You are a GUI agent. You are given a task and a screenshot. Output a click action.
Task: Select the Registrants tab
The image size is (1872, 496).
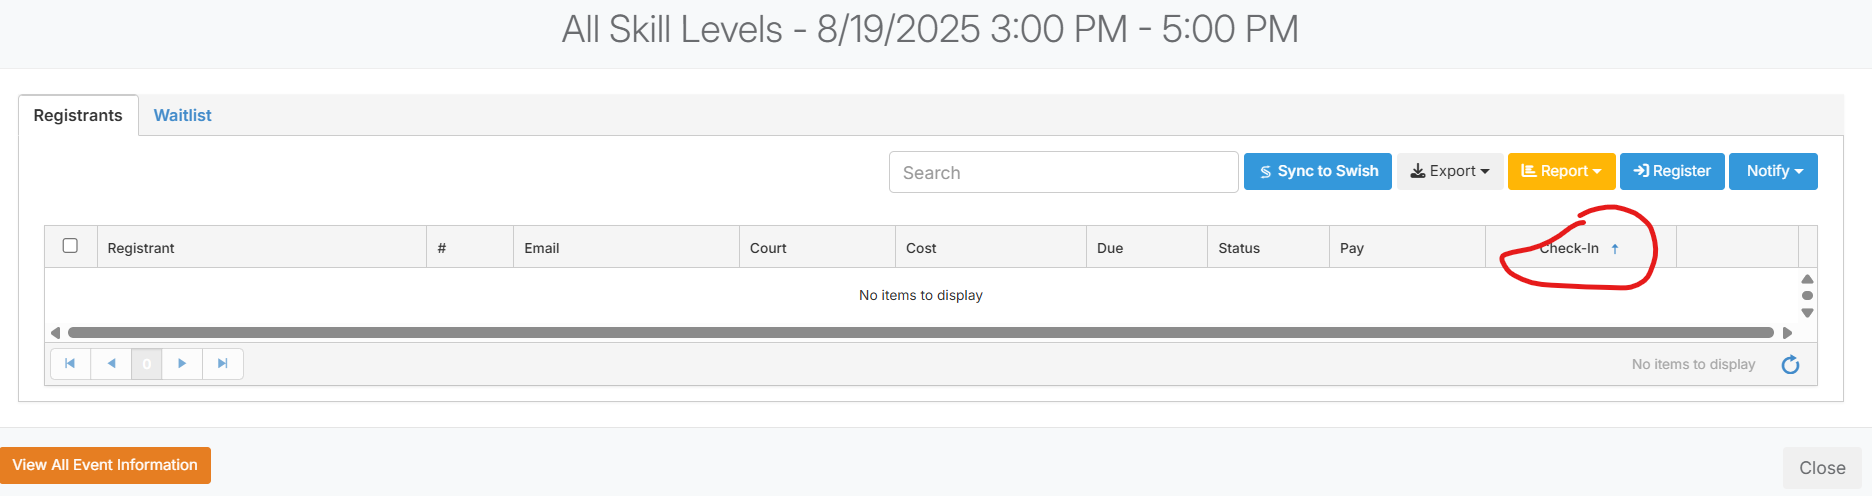(x=78, y=115)
